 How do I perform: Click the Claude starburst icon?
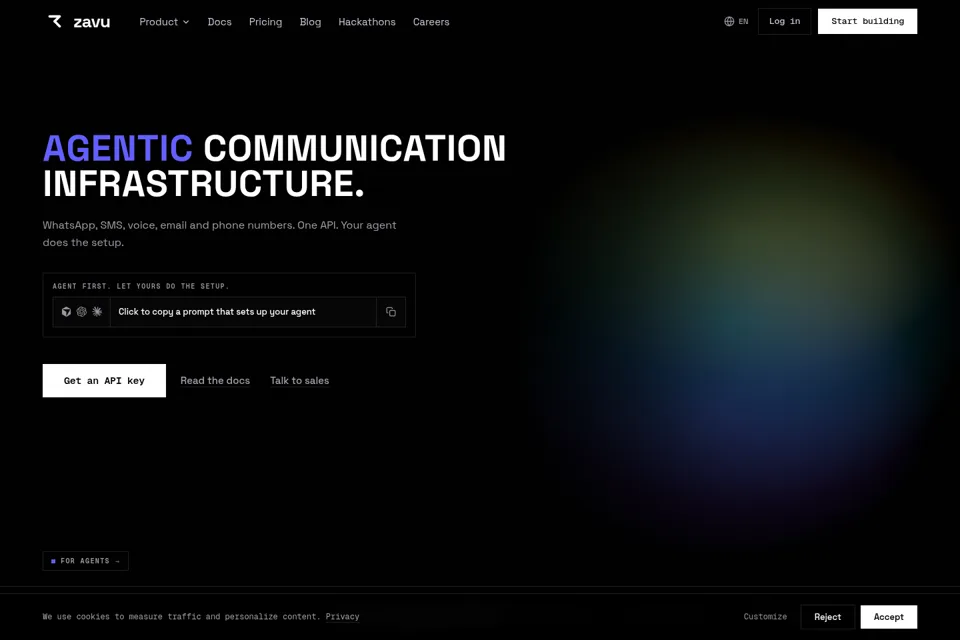(x=97, y=312)
